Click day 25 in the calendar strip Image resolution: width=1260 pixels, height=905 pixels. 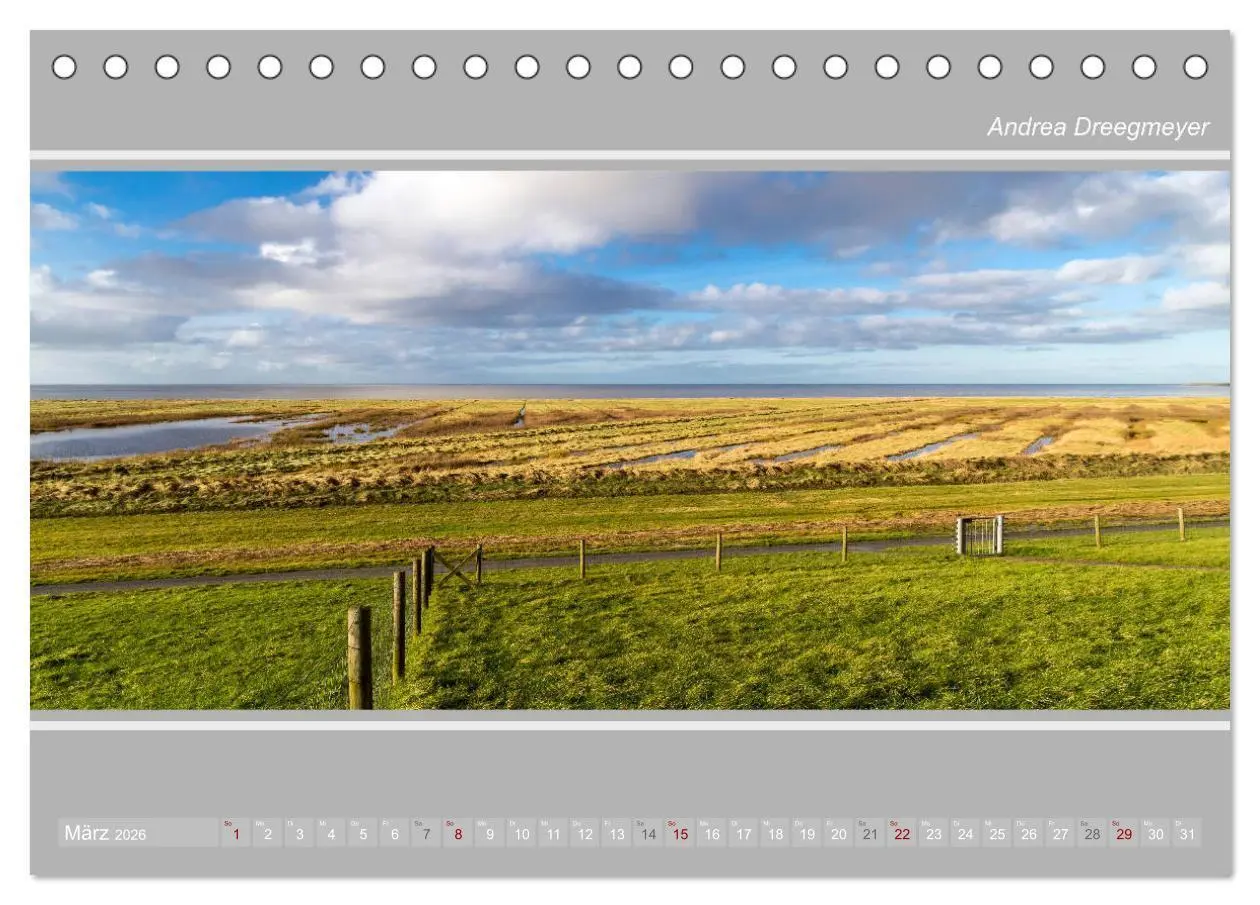click(x=997, y=833)
